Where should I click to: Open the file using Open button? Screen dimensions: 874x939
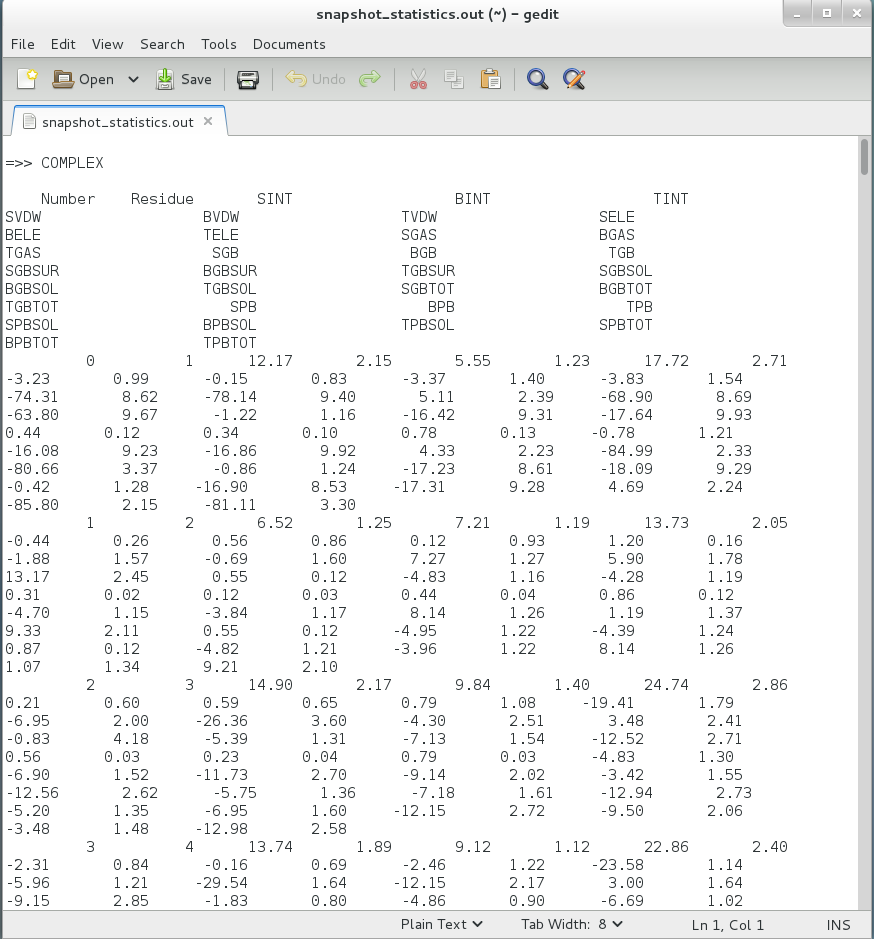click(x=84, y=79)
